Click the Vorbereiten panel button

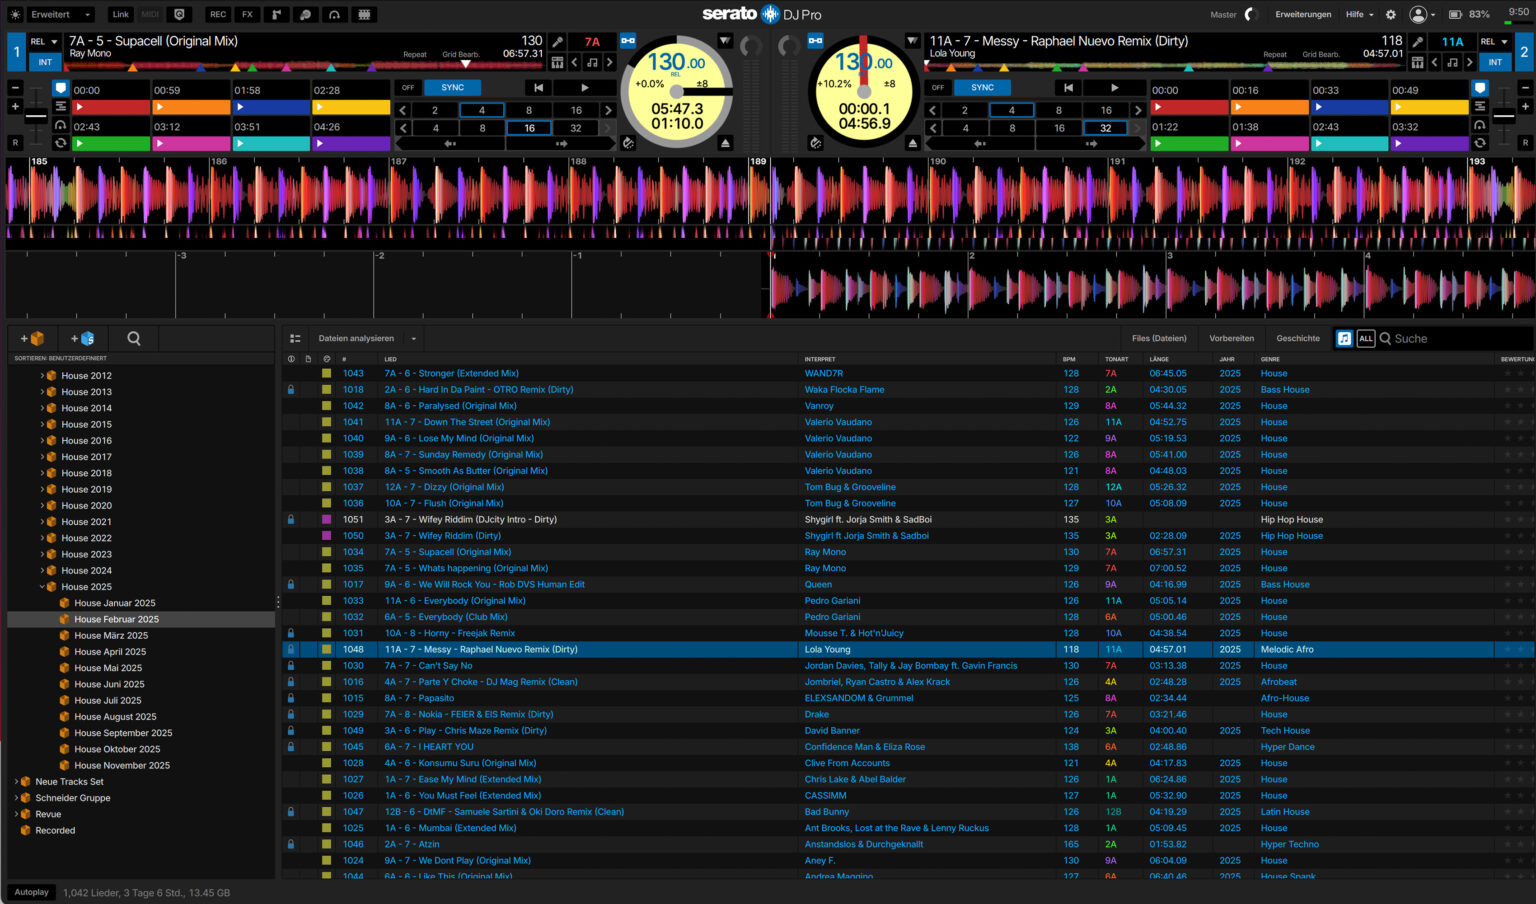(1231, 338)
